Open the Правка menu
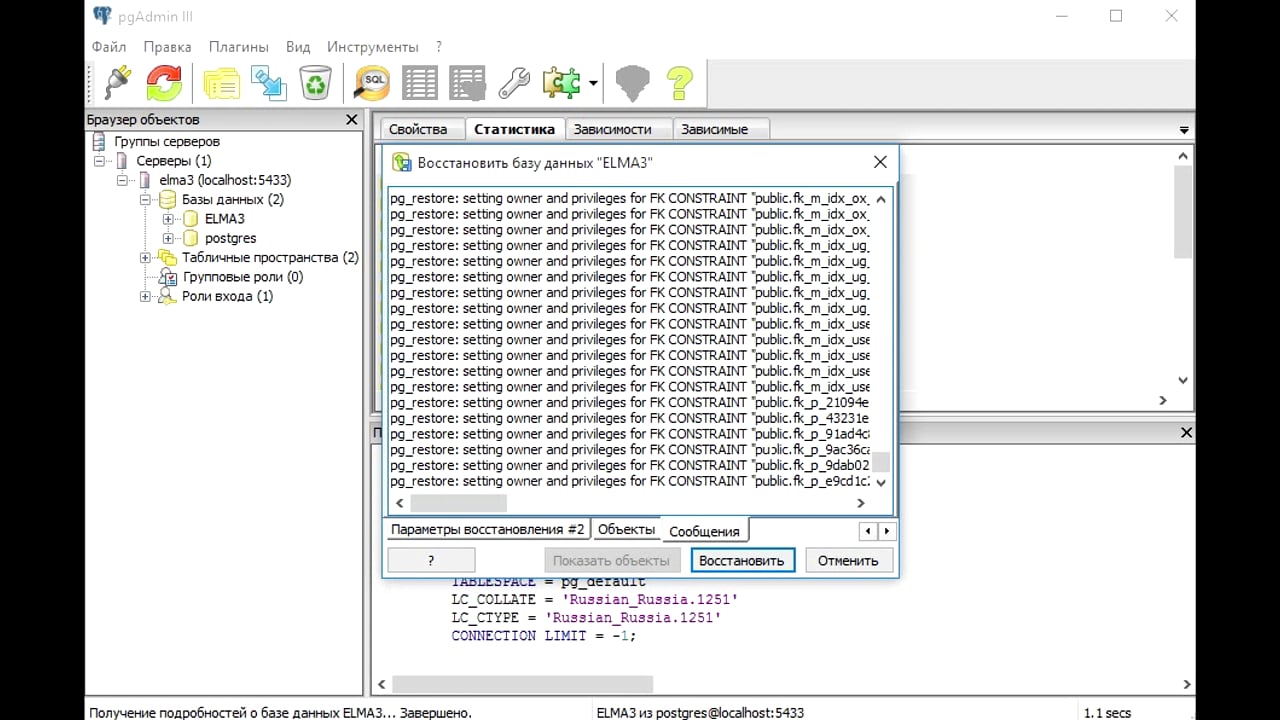The height and width of the screenshot is (720, 1280). pos(167,47)
